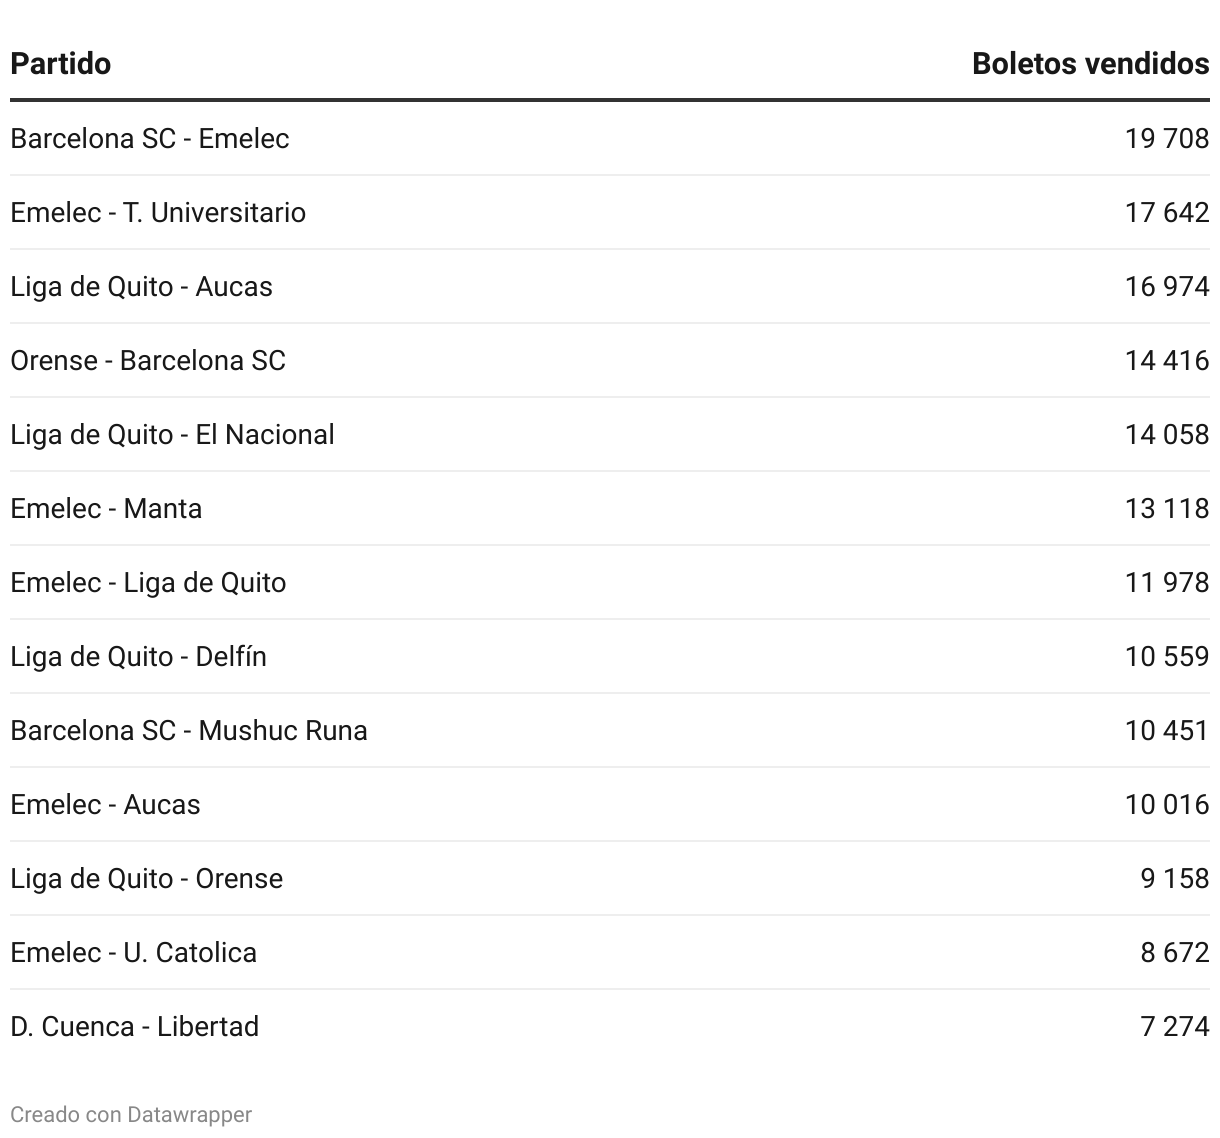Click the Partido column header
This screenshot has height=1138, width=1220.
click(x=60, y=64)
